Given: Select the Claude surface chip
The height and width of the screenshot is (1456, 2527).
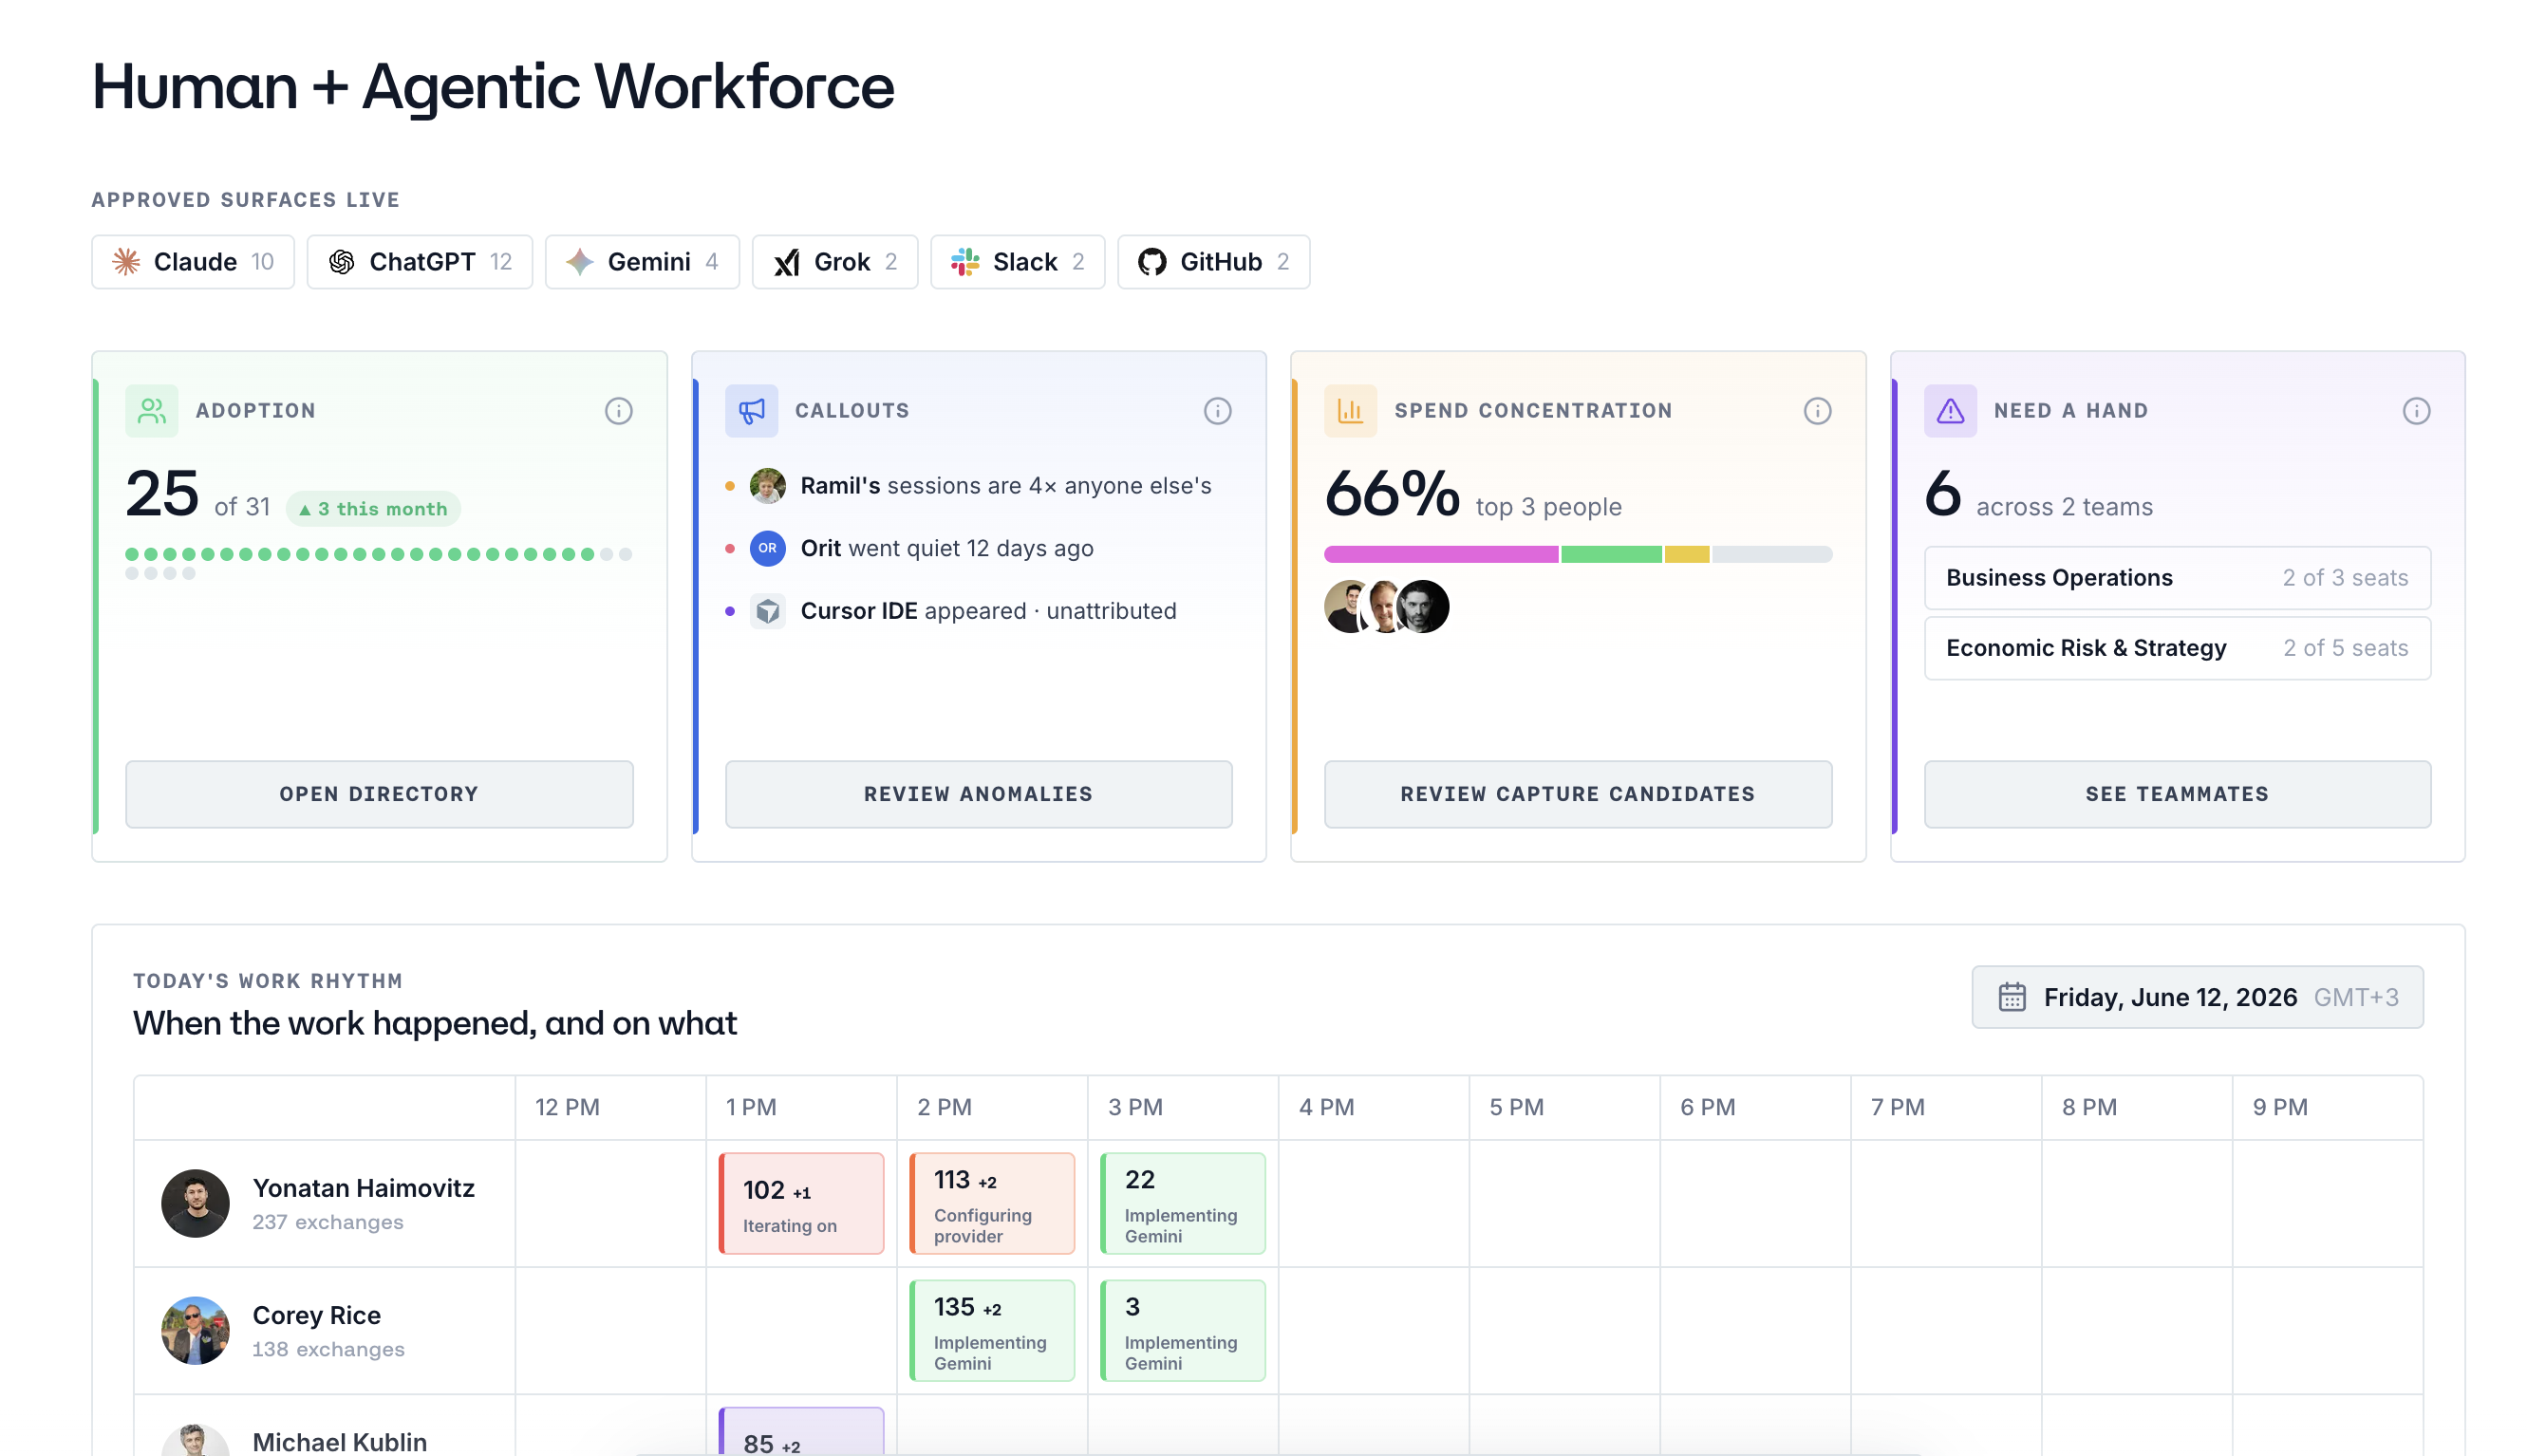Looking at the screenshot, I should 193,262.
